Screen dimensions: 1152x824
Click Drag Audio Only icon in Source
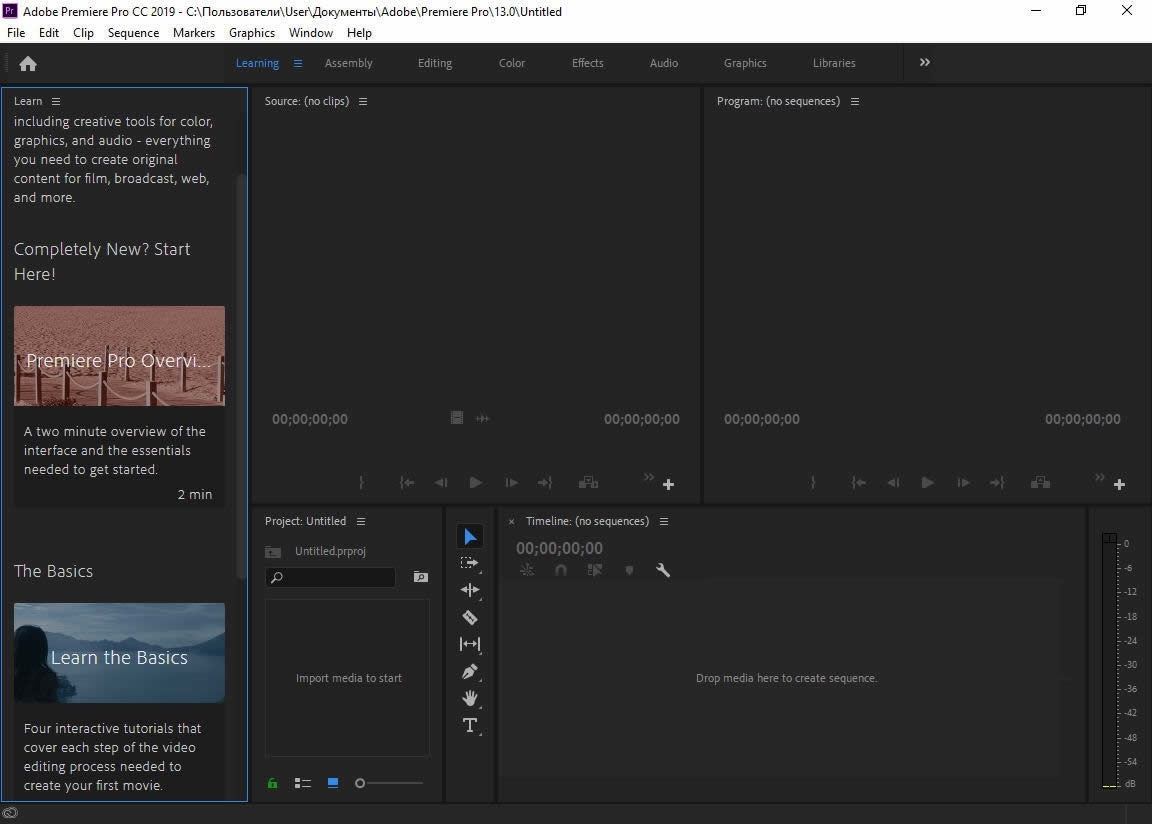tap(482, 419)
